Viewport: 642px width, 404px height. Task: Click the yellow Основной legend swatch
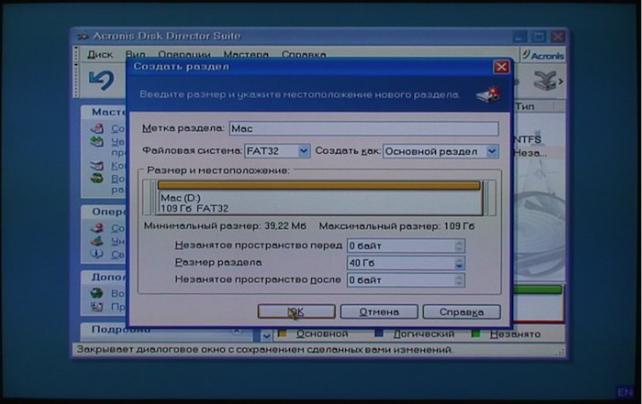point(282,334)
